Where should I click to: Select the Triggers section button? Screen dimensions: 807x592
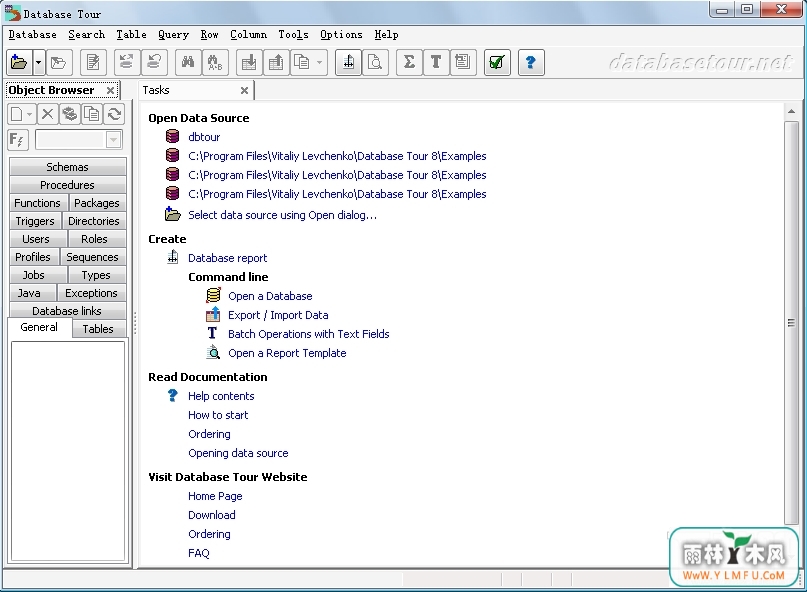click(35, 221)
